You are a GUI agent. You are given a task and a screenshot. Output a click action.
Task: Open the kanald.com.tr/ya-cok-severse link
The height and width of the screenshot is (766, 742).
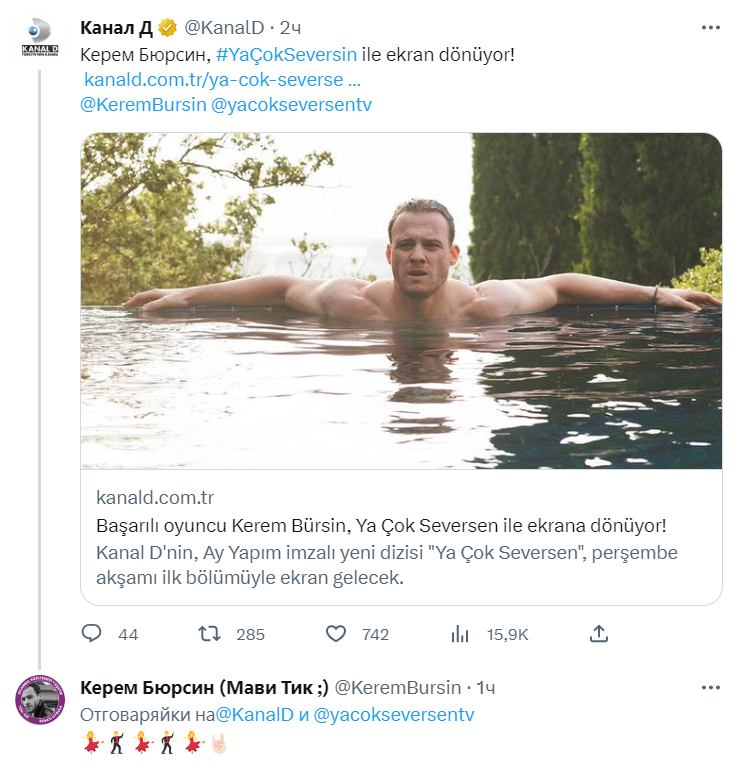[x=222, y=78]
